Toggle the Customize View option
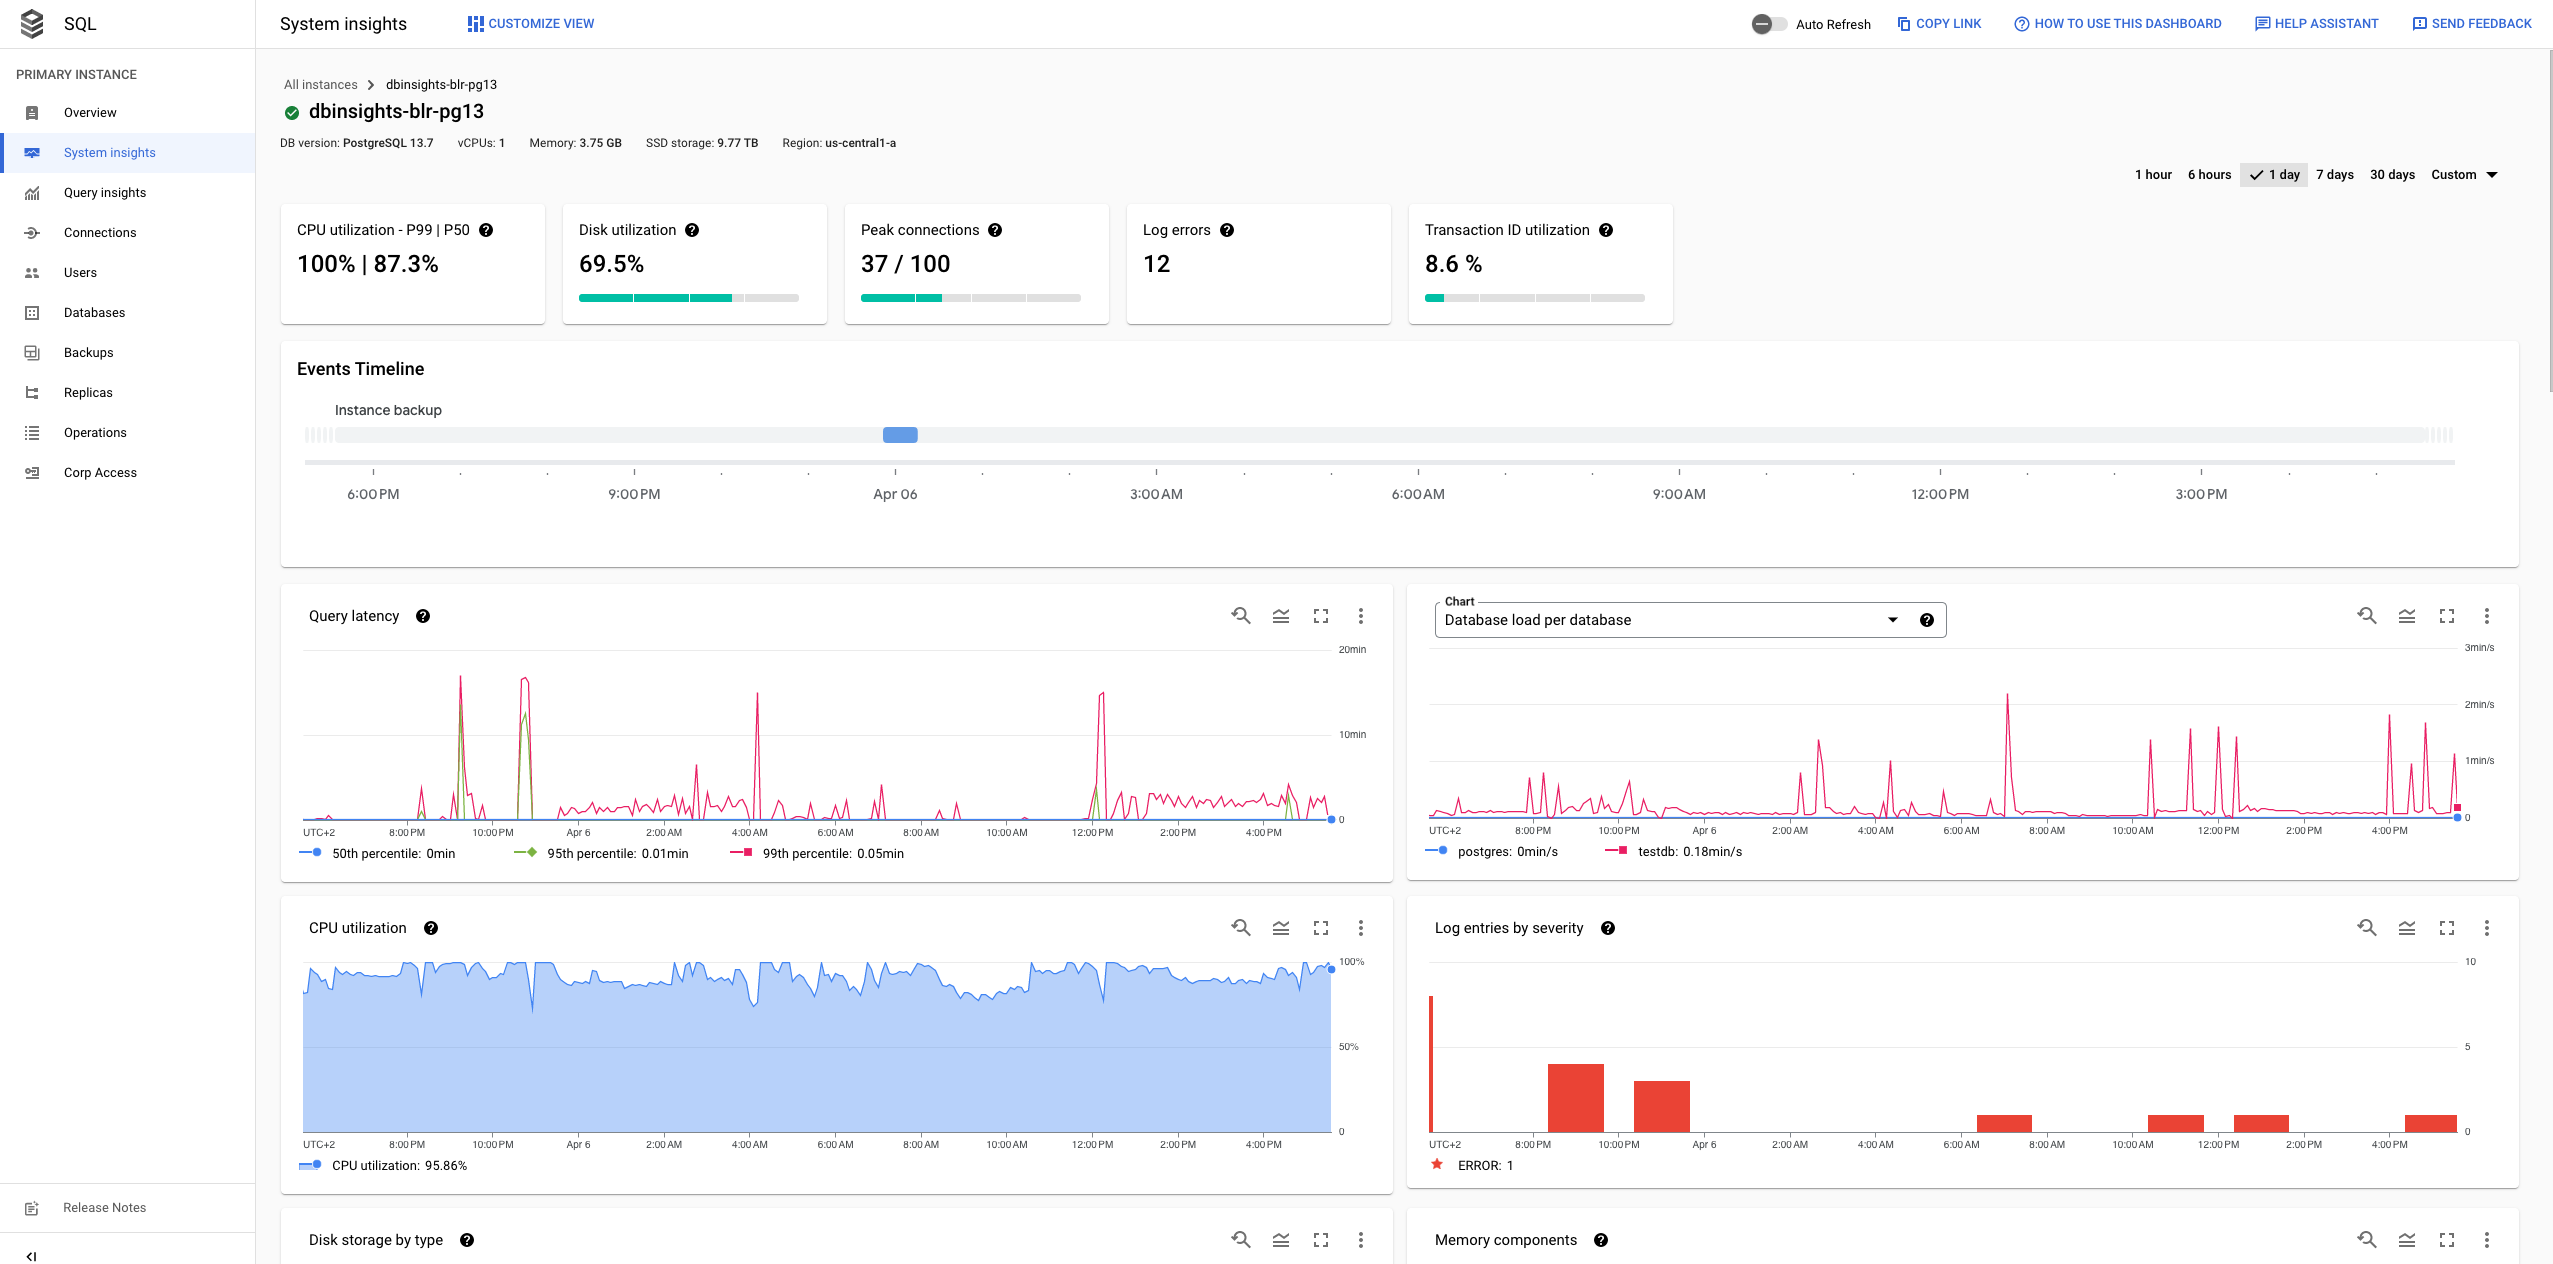Viewport: 2553px width, 1264px height. coord(528,23)
